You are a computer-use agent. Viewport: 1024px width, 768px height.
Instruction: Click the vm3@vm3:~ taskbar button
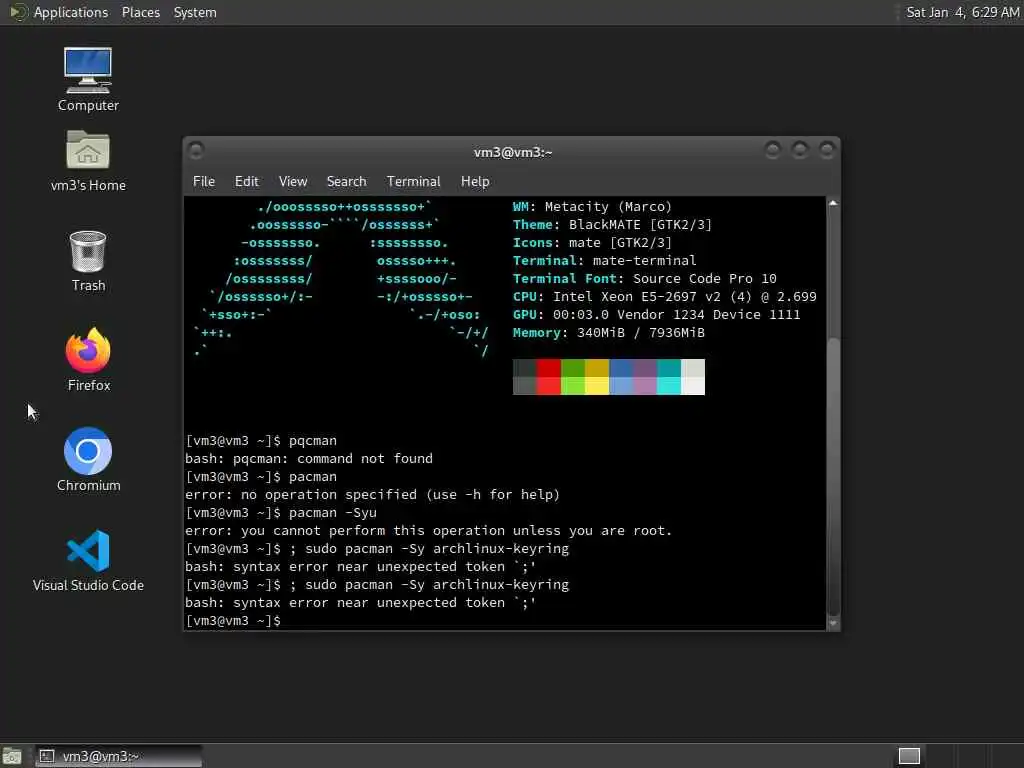coord(119,756)
